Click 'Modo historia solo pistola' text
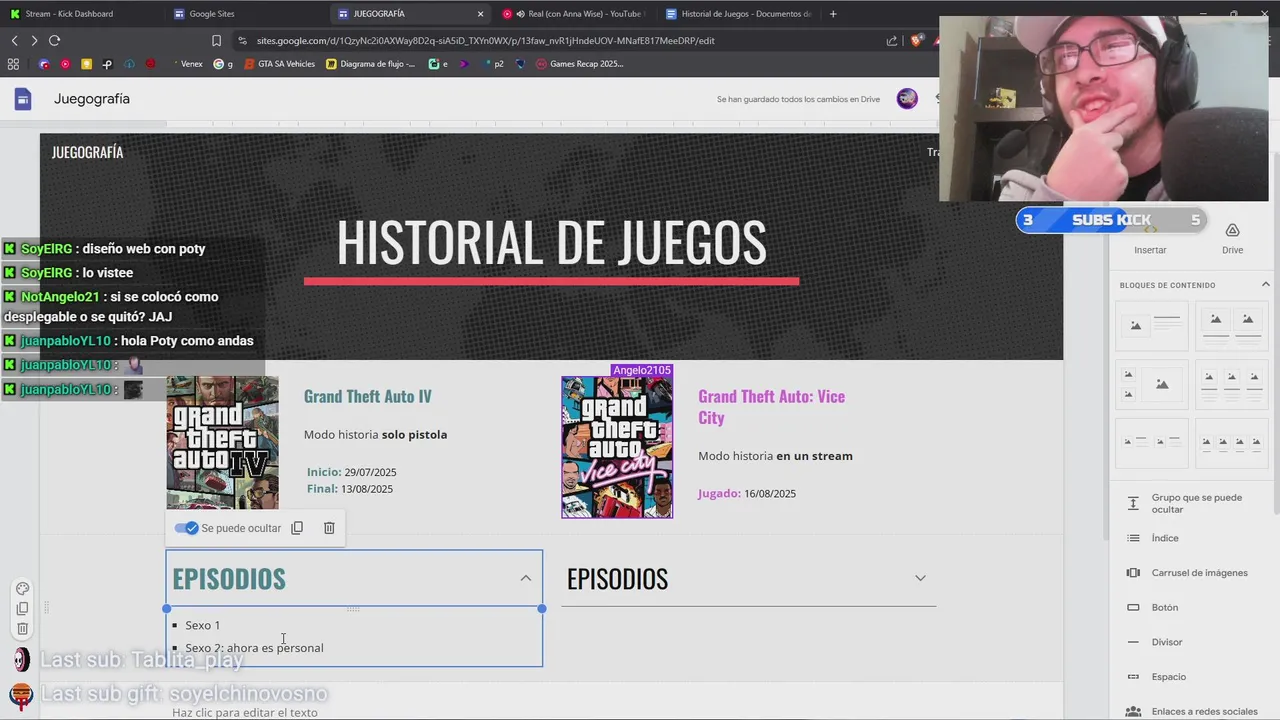 (x=375, y=435)
